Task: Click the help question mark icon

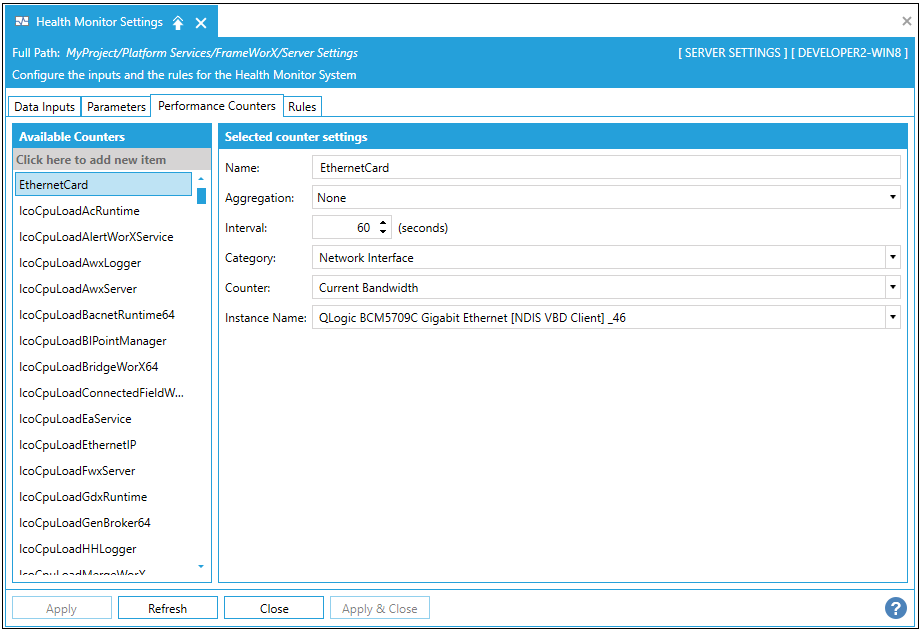Action: click(x=896, y=608)
